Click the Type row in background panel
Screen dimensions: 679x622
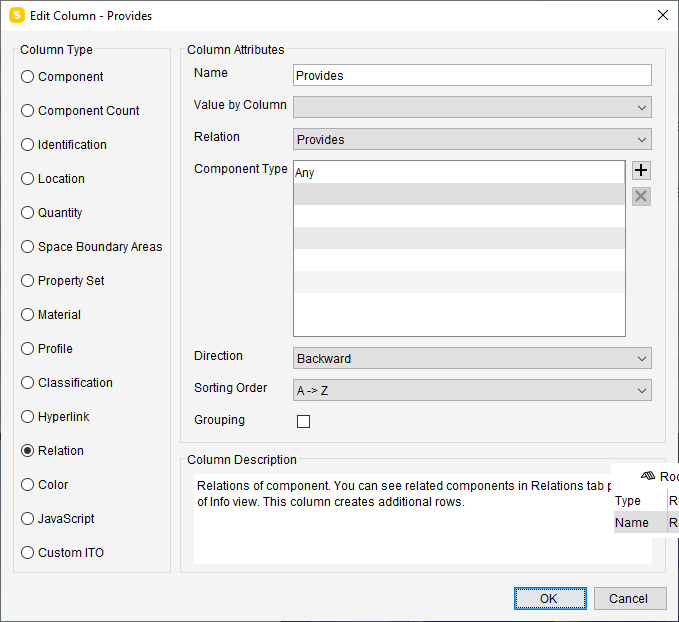(x=646, y=501)
